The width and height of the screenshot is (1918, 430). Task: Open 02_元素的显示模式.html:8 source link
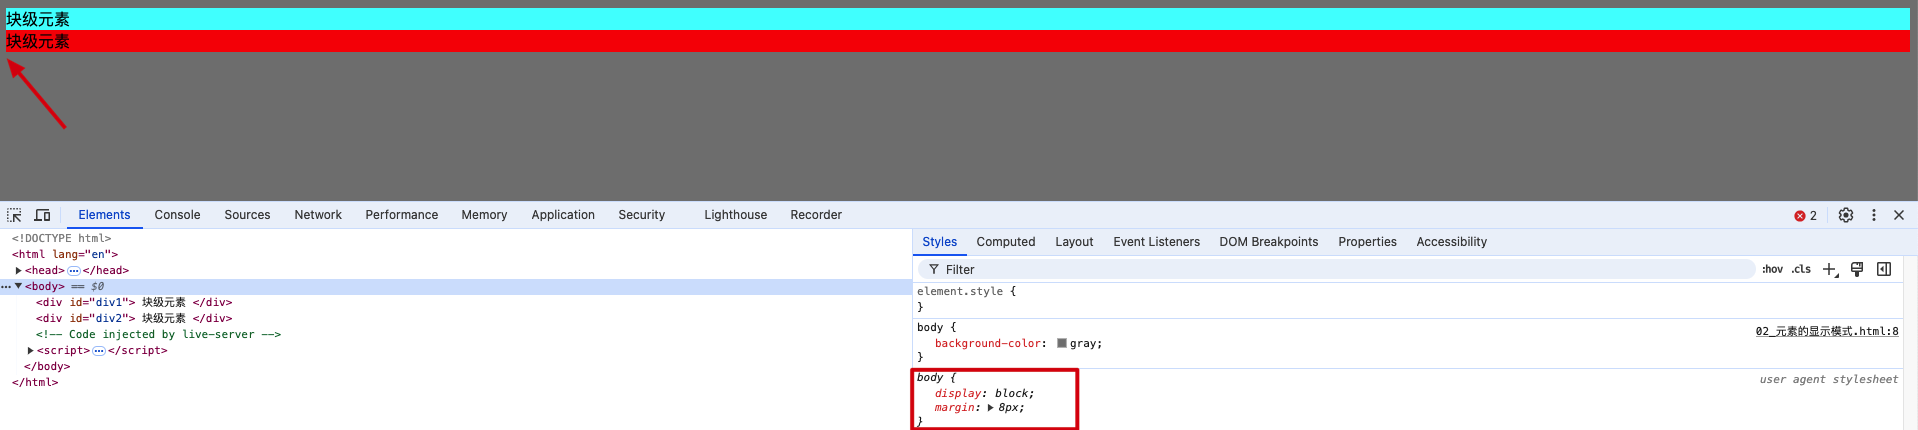[x=1826, y=331]
